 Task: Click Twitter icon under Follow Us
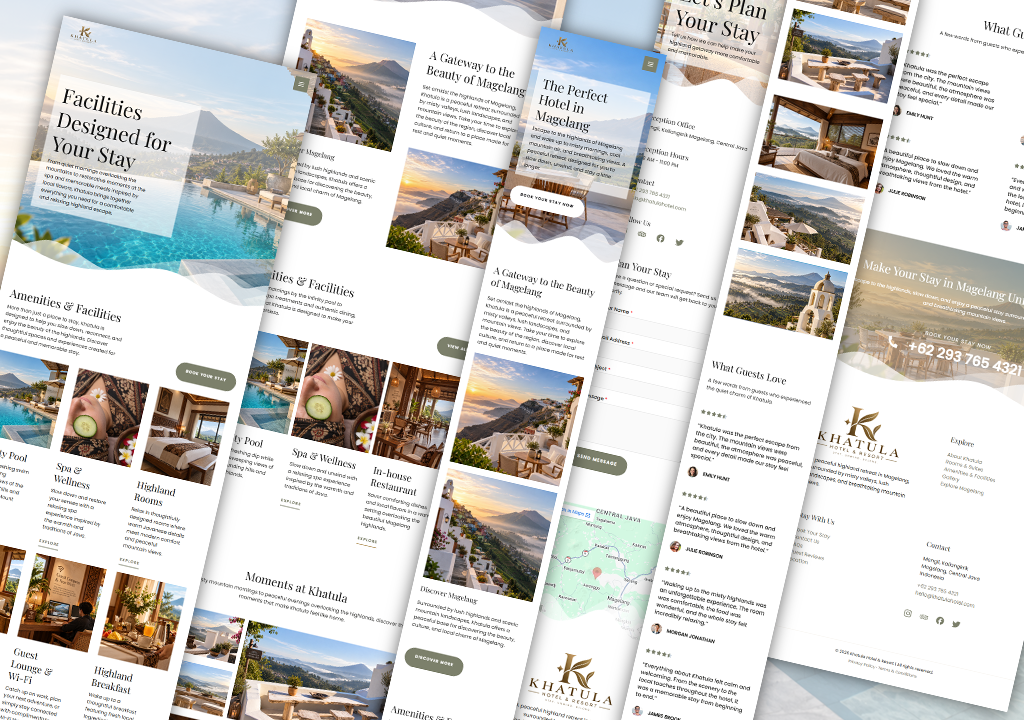(x=679, y=242)
